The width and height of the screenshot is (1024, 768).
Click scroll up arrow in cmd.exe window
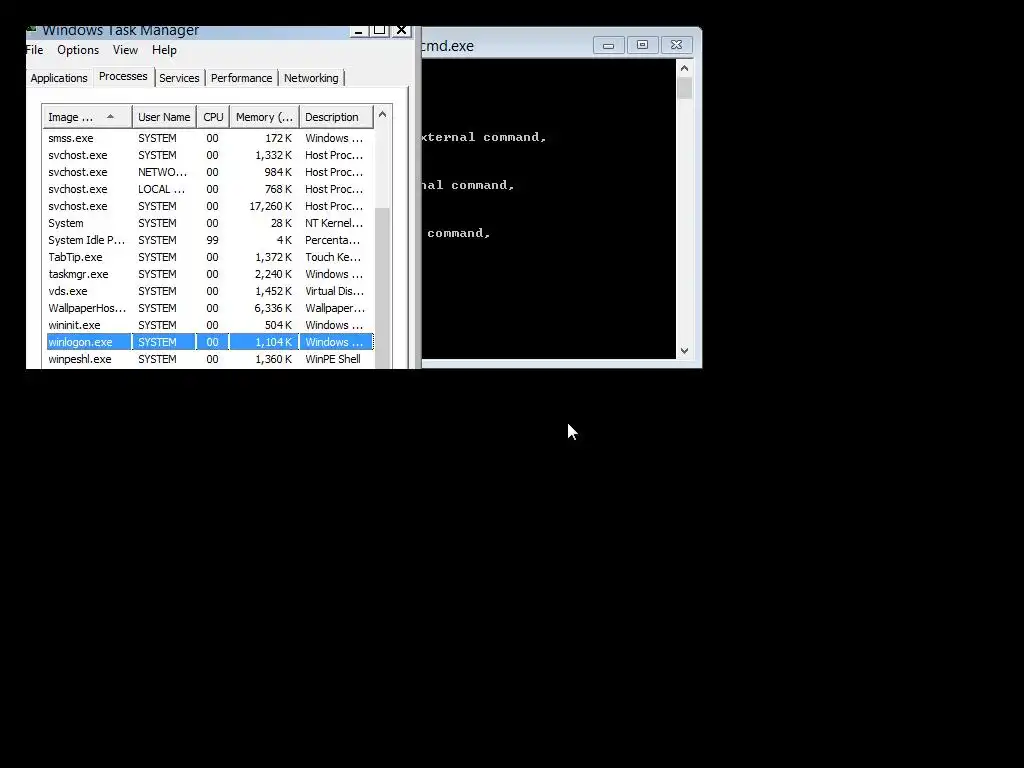point(684,69)
